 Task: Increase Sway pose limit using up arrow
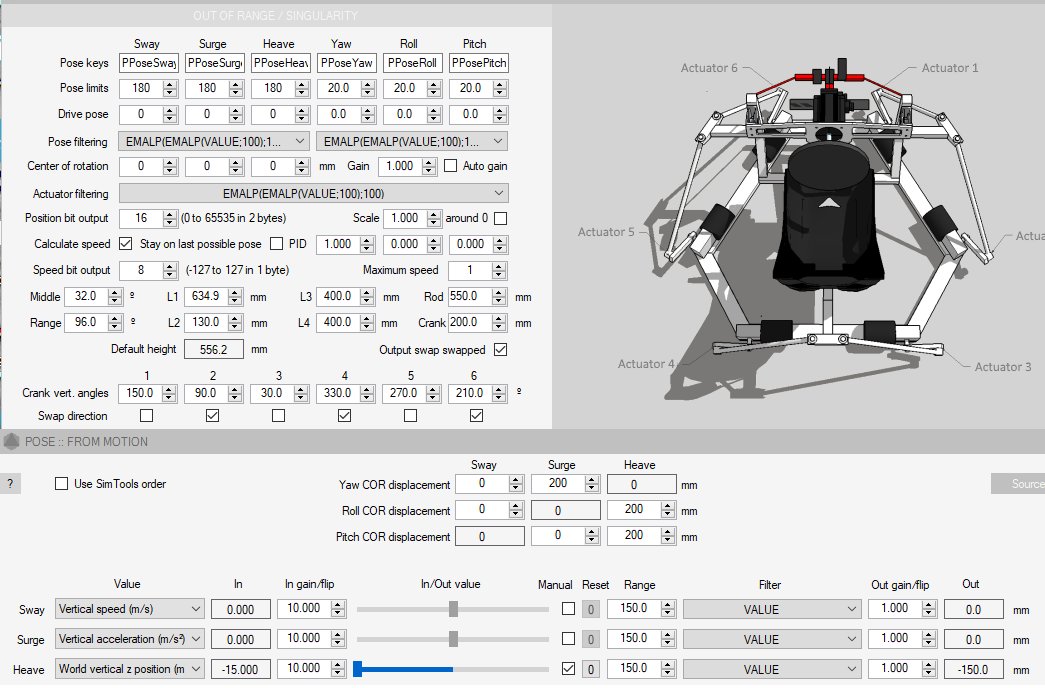(x=170, y=84)
